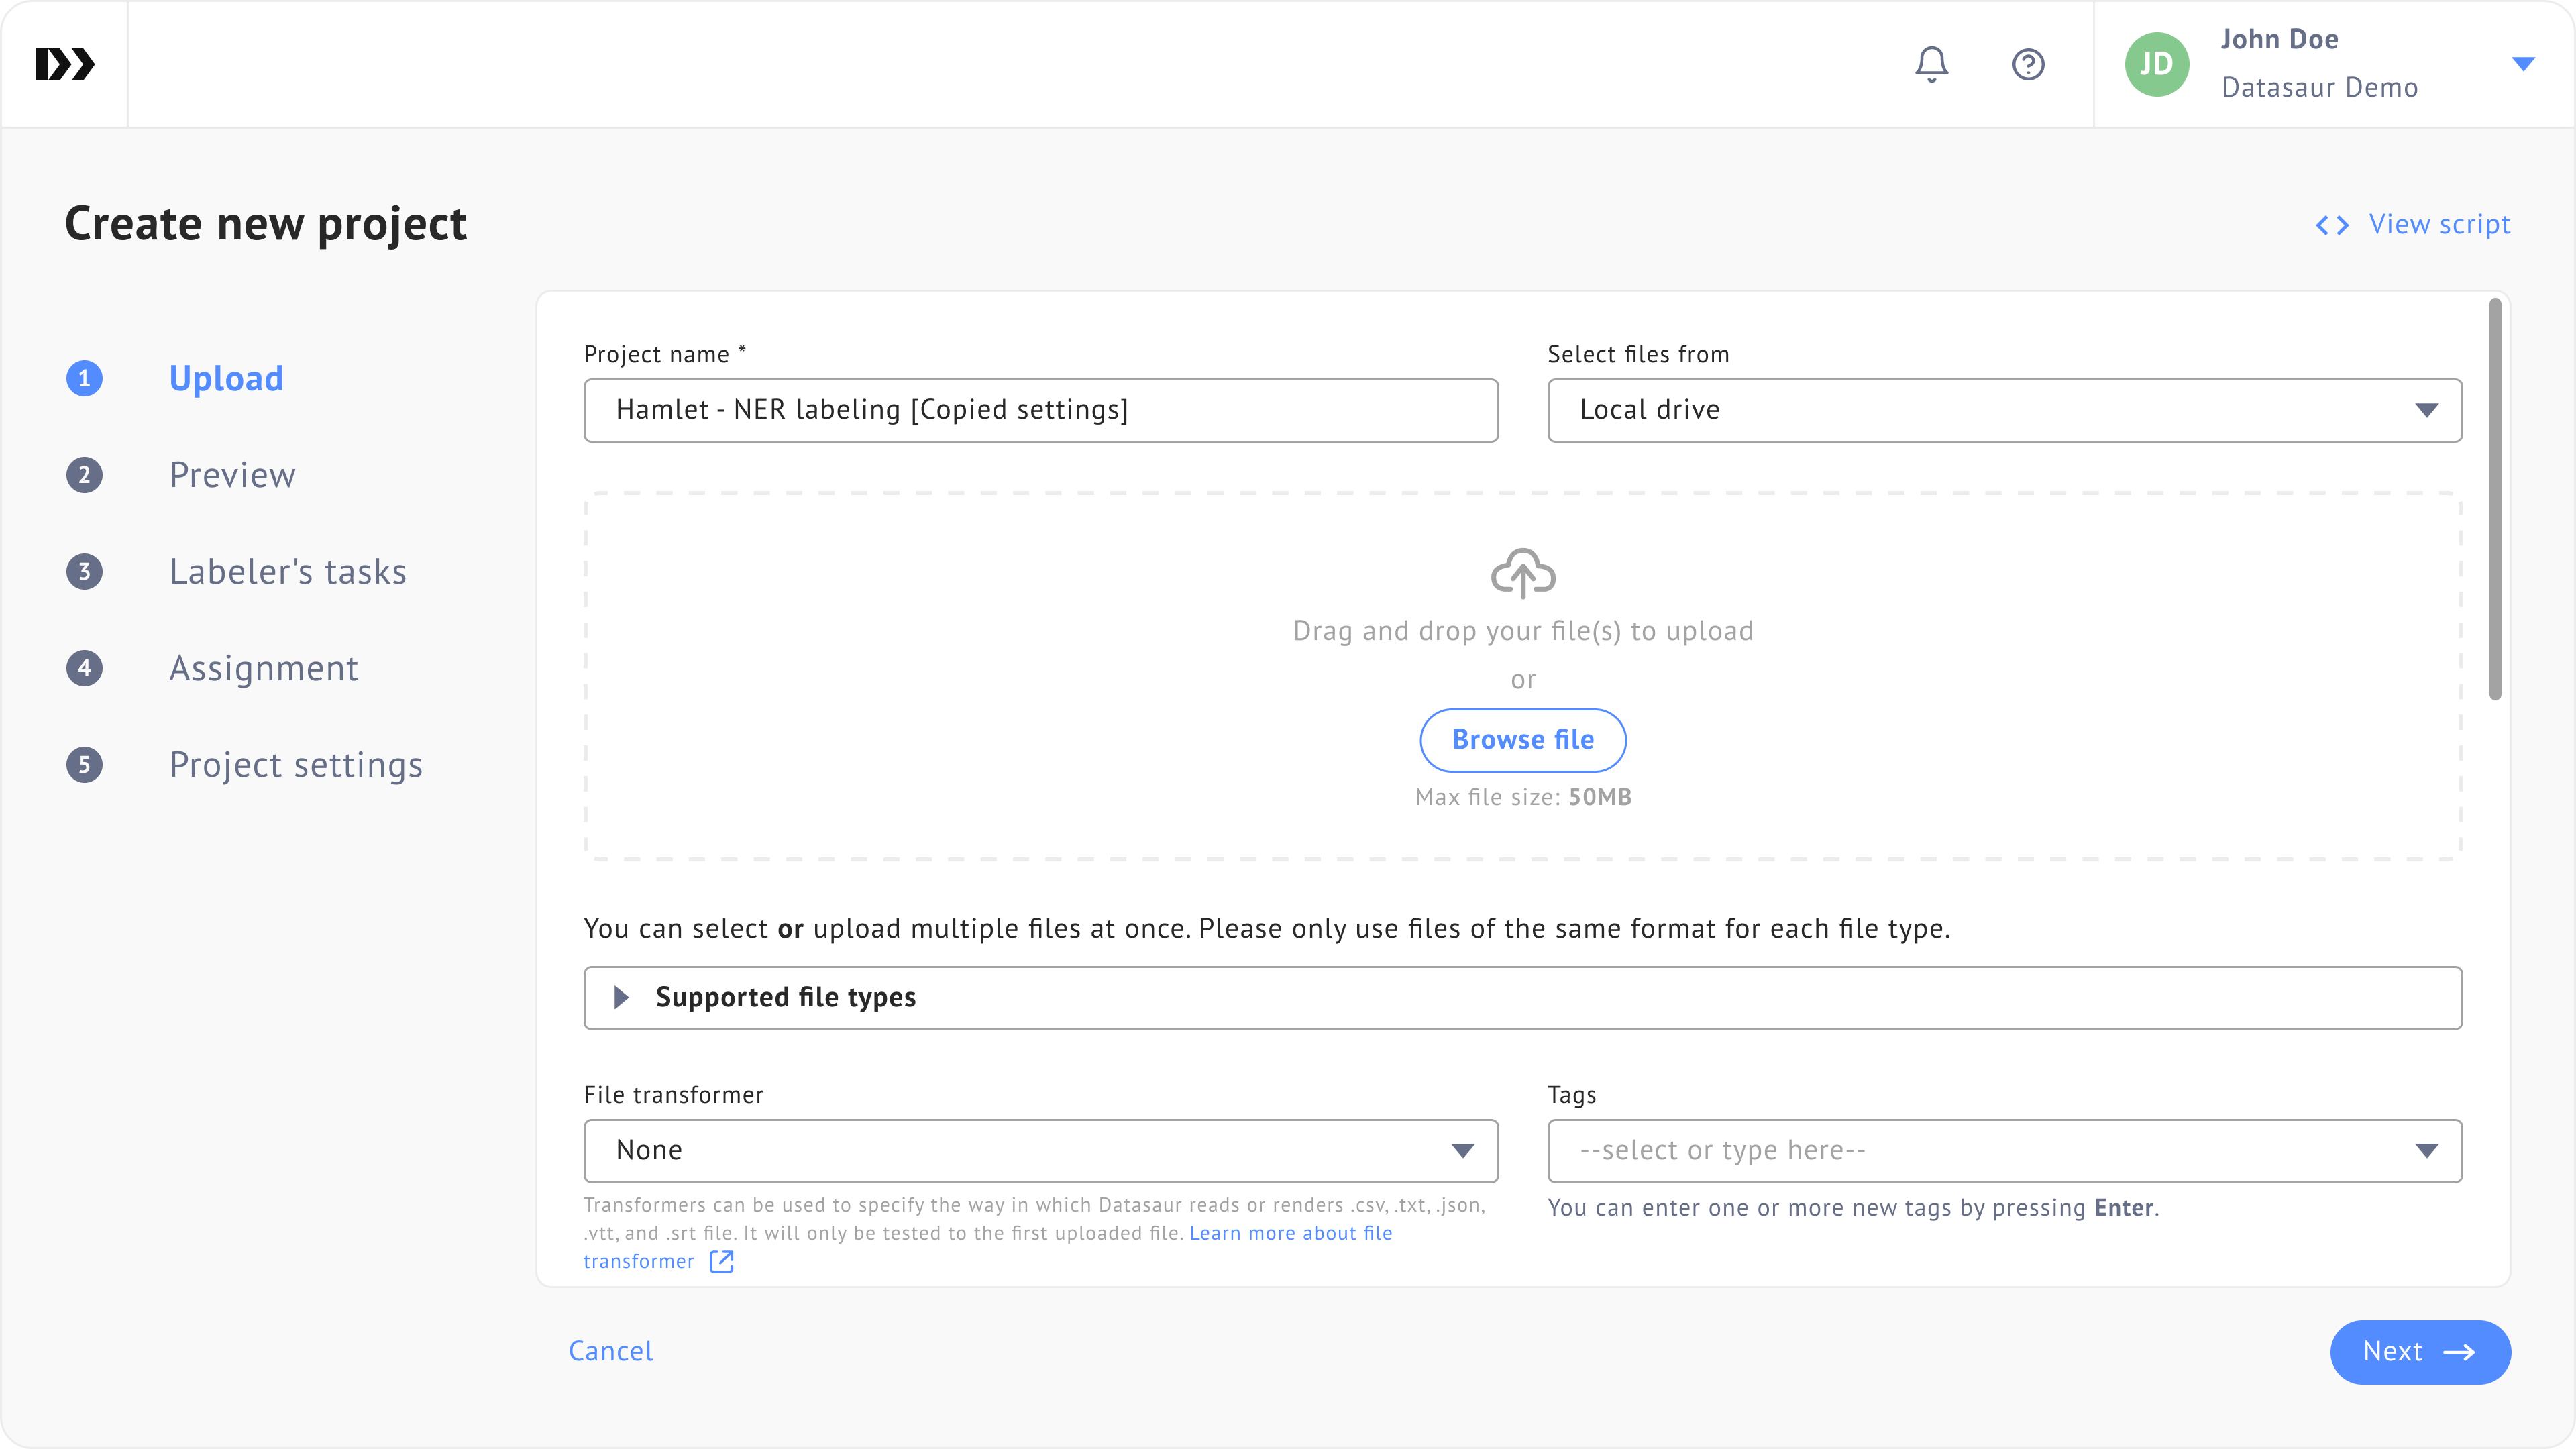The height and width of the screenshot is (1449, 2576).
Task: Go to the Preview step
Action: point(232,475)
